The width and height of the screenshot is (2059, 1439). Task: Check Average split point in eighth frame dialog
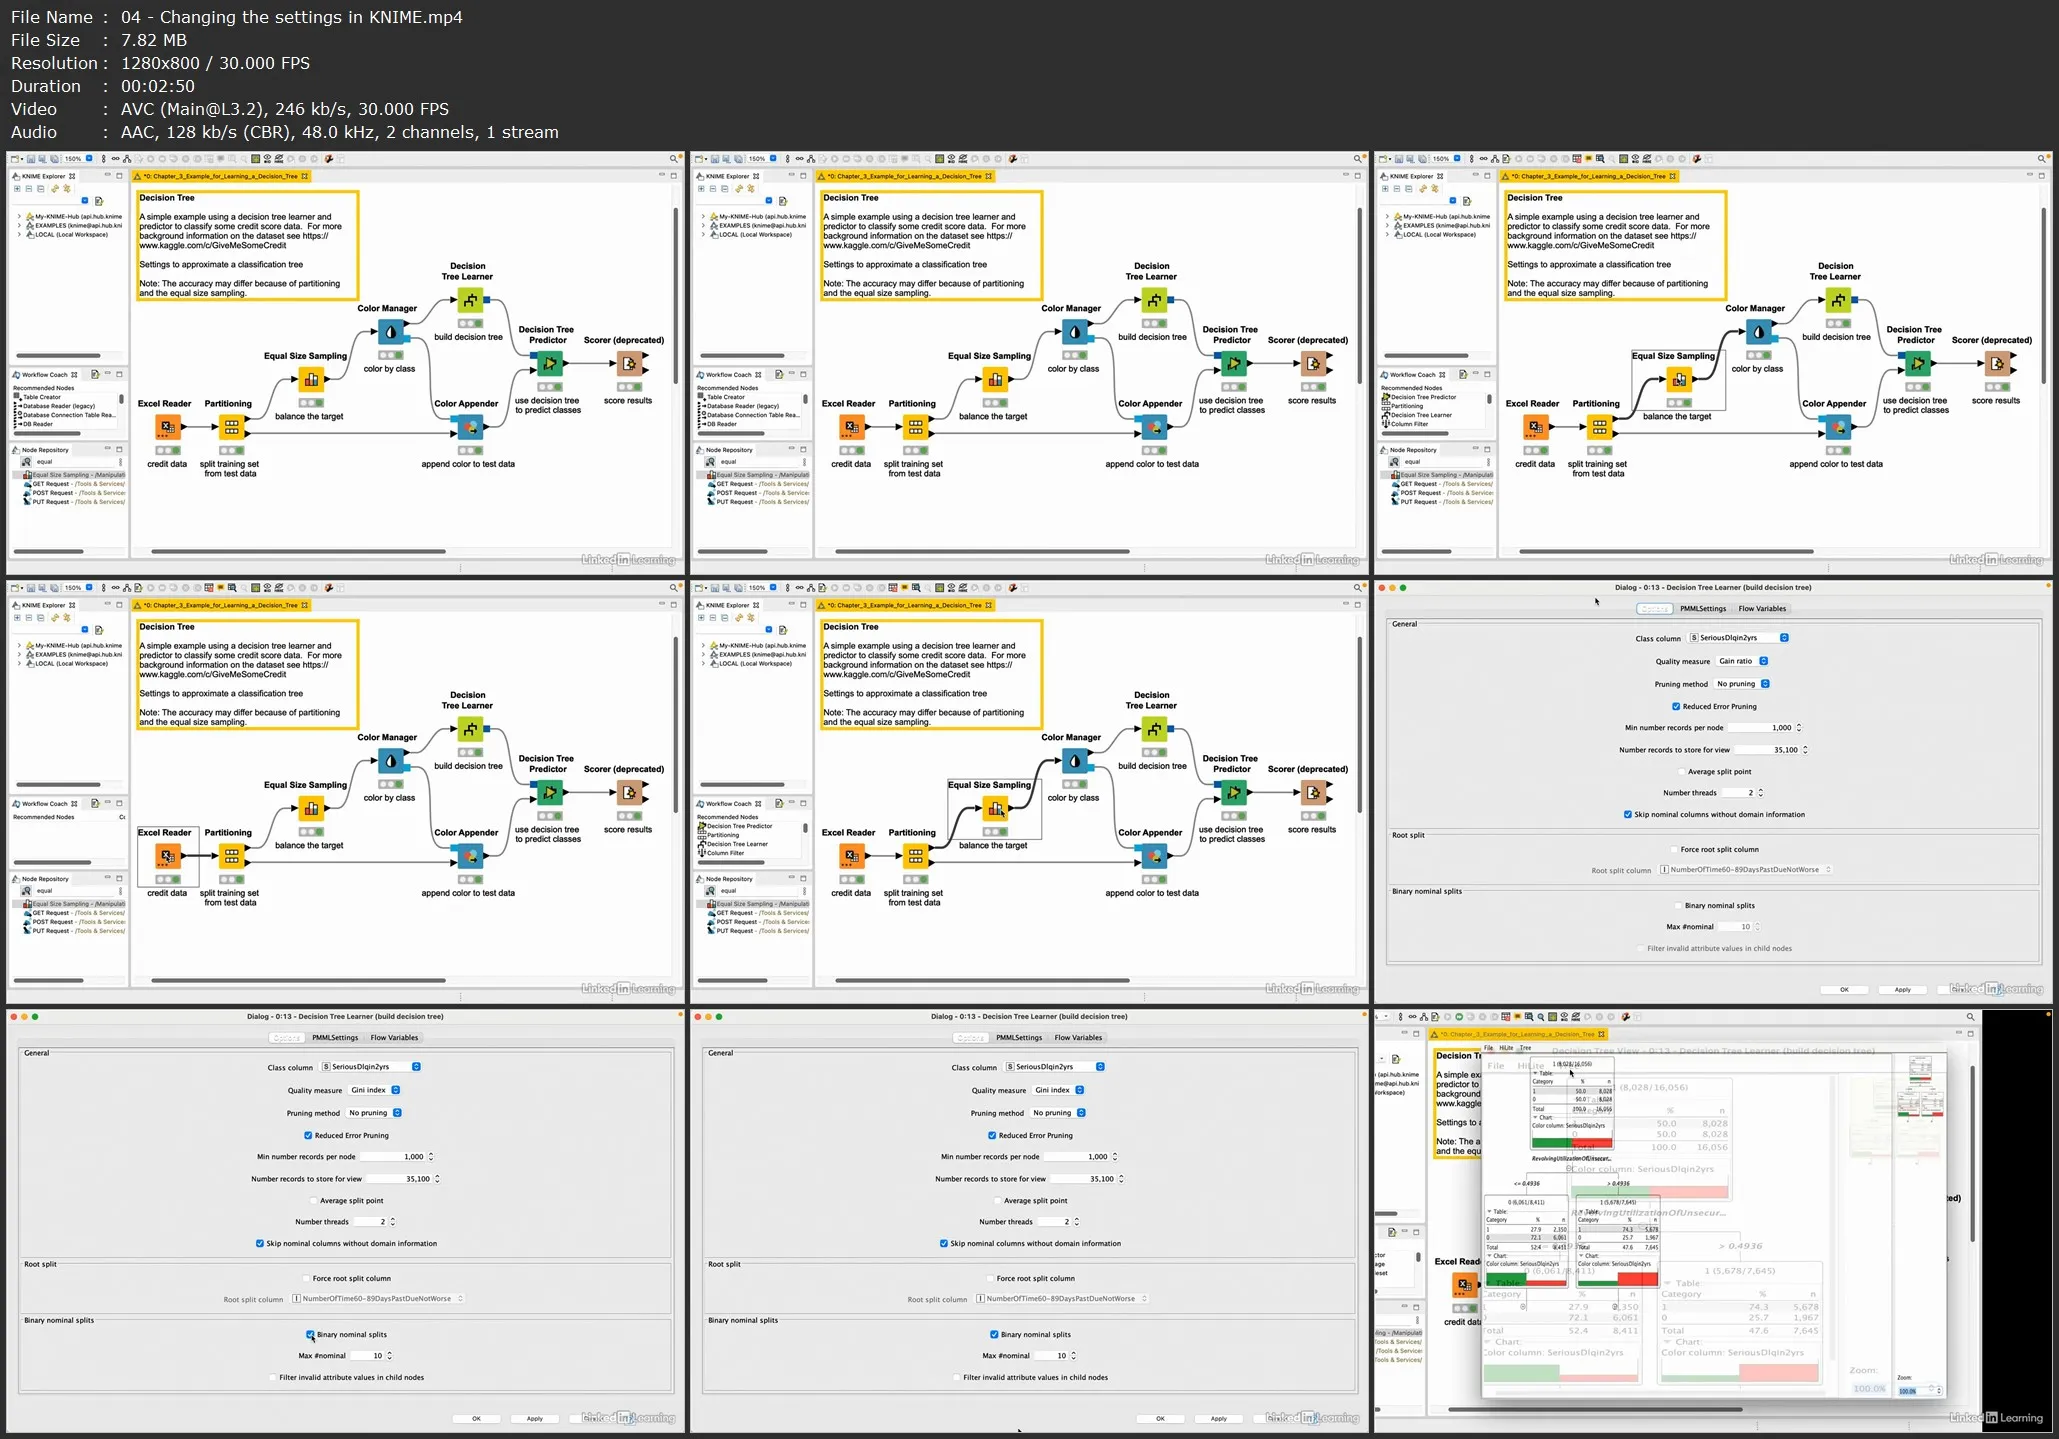coord(998,1200)
